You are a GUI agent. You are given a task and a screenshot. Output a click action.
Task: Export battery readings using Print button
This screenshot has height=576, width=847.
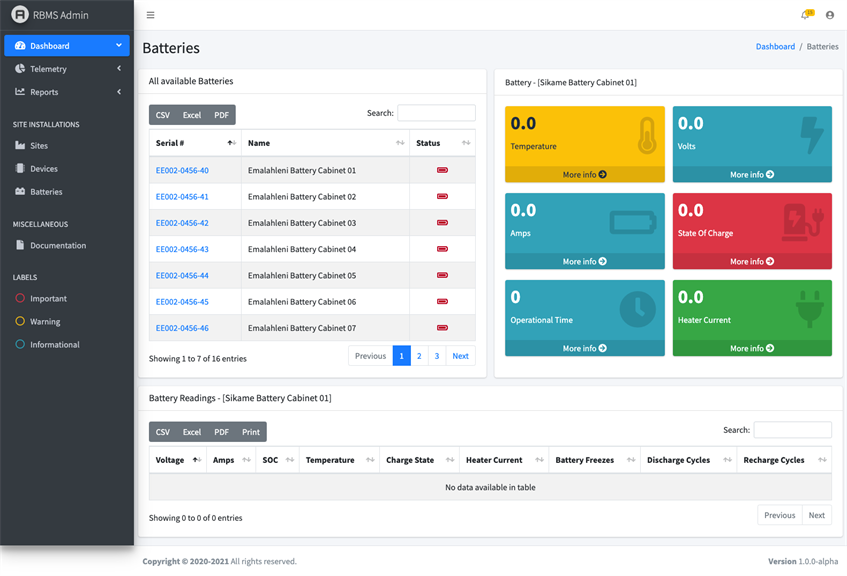pos(251,432)
